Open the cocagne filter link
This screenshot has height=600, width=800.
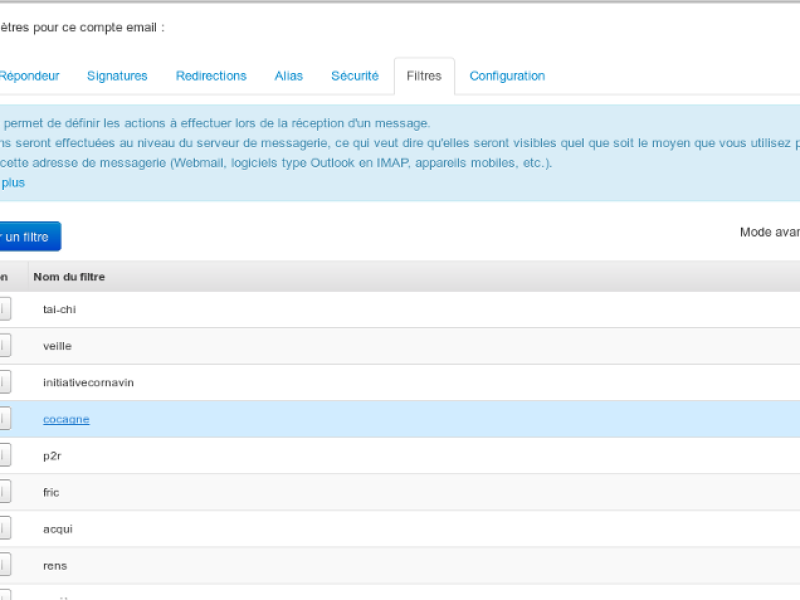(x=66, y=419)
